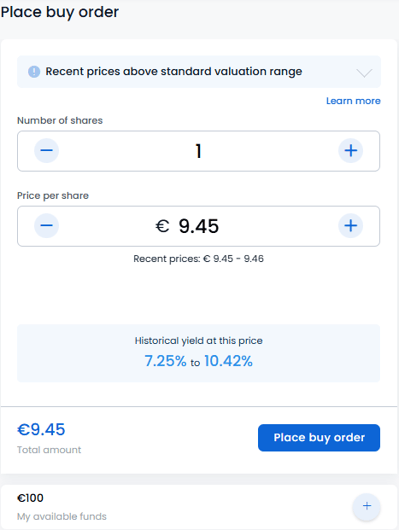
Task: Add funds with plus icon beside €100
Action: point(367,506)
